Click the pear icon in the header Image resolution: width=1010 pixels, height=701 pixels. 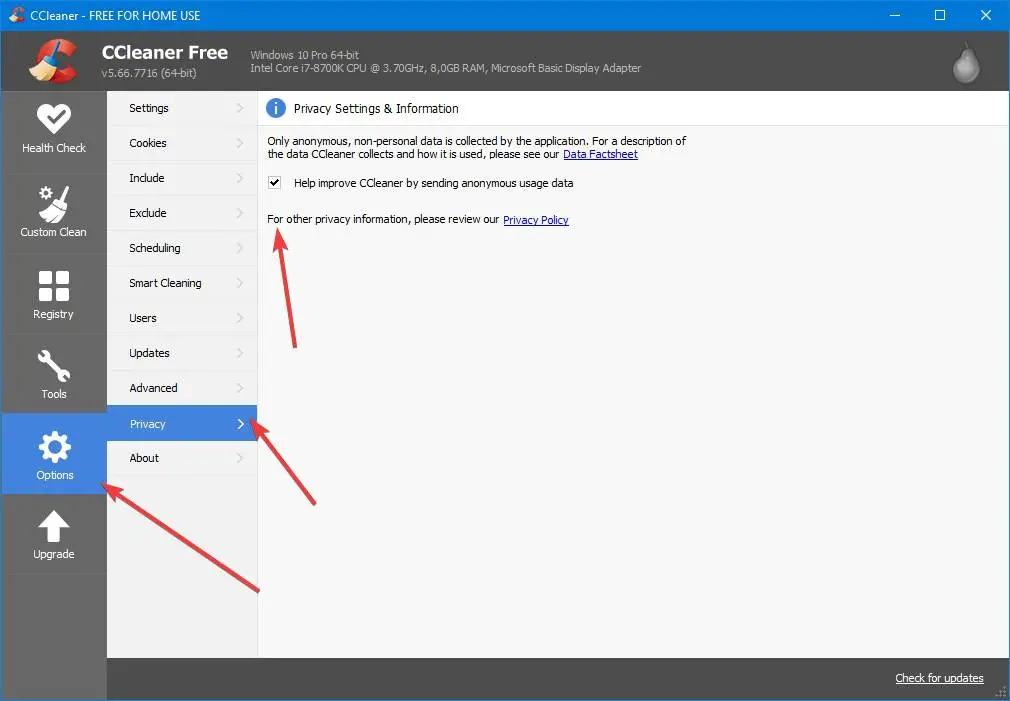click(x=966, y=63)
